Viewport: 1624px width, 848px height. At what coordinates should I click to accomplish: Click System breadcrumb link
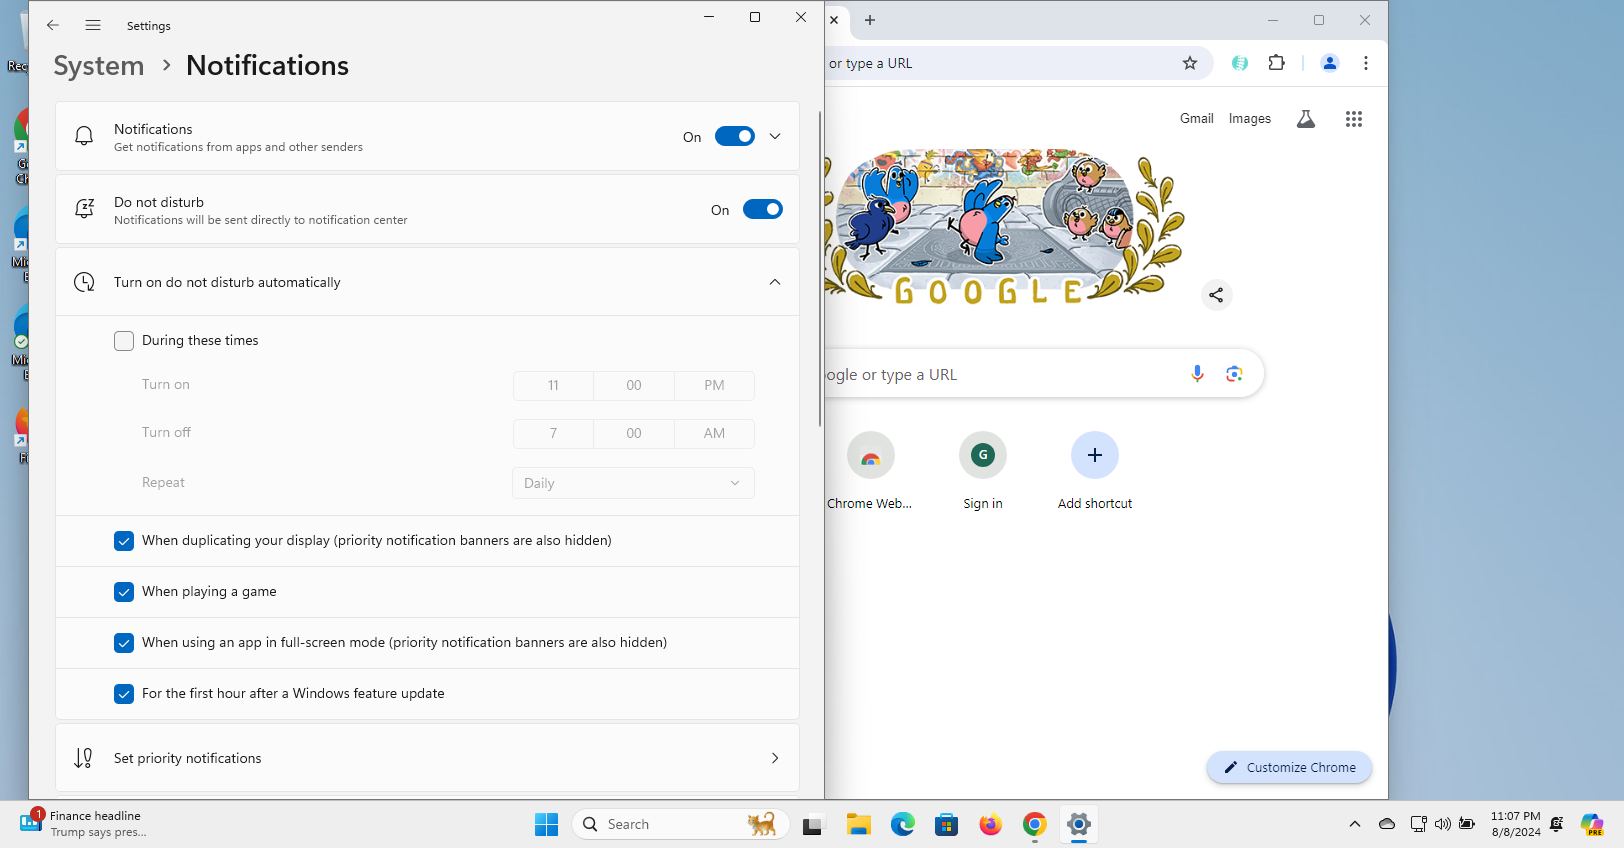tap(99, 66)
